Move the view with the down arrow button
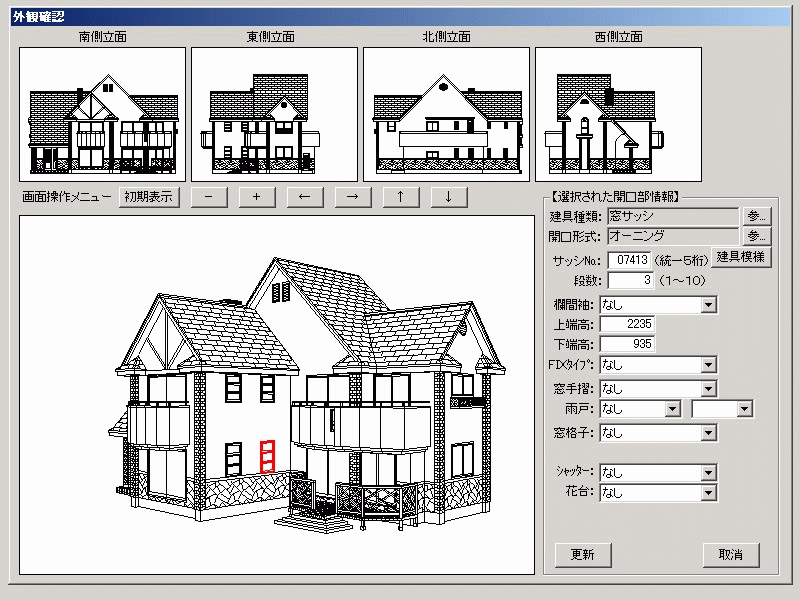Screen dimensions: 800x600 pos(448,196)
